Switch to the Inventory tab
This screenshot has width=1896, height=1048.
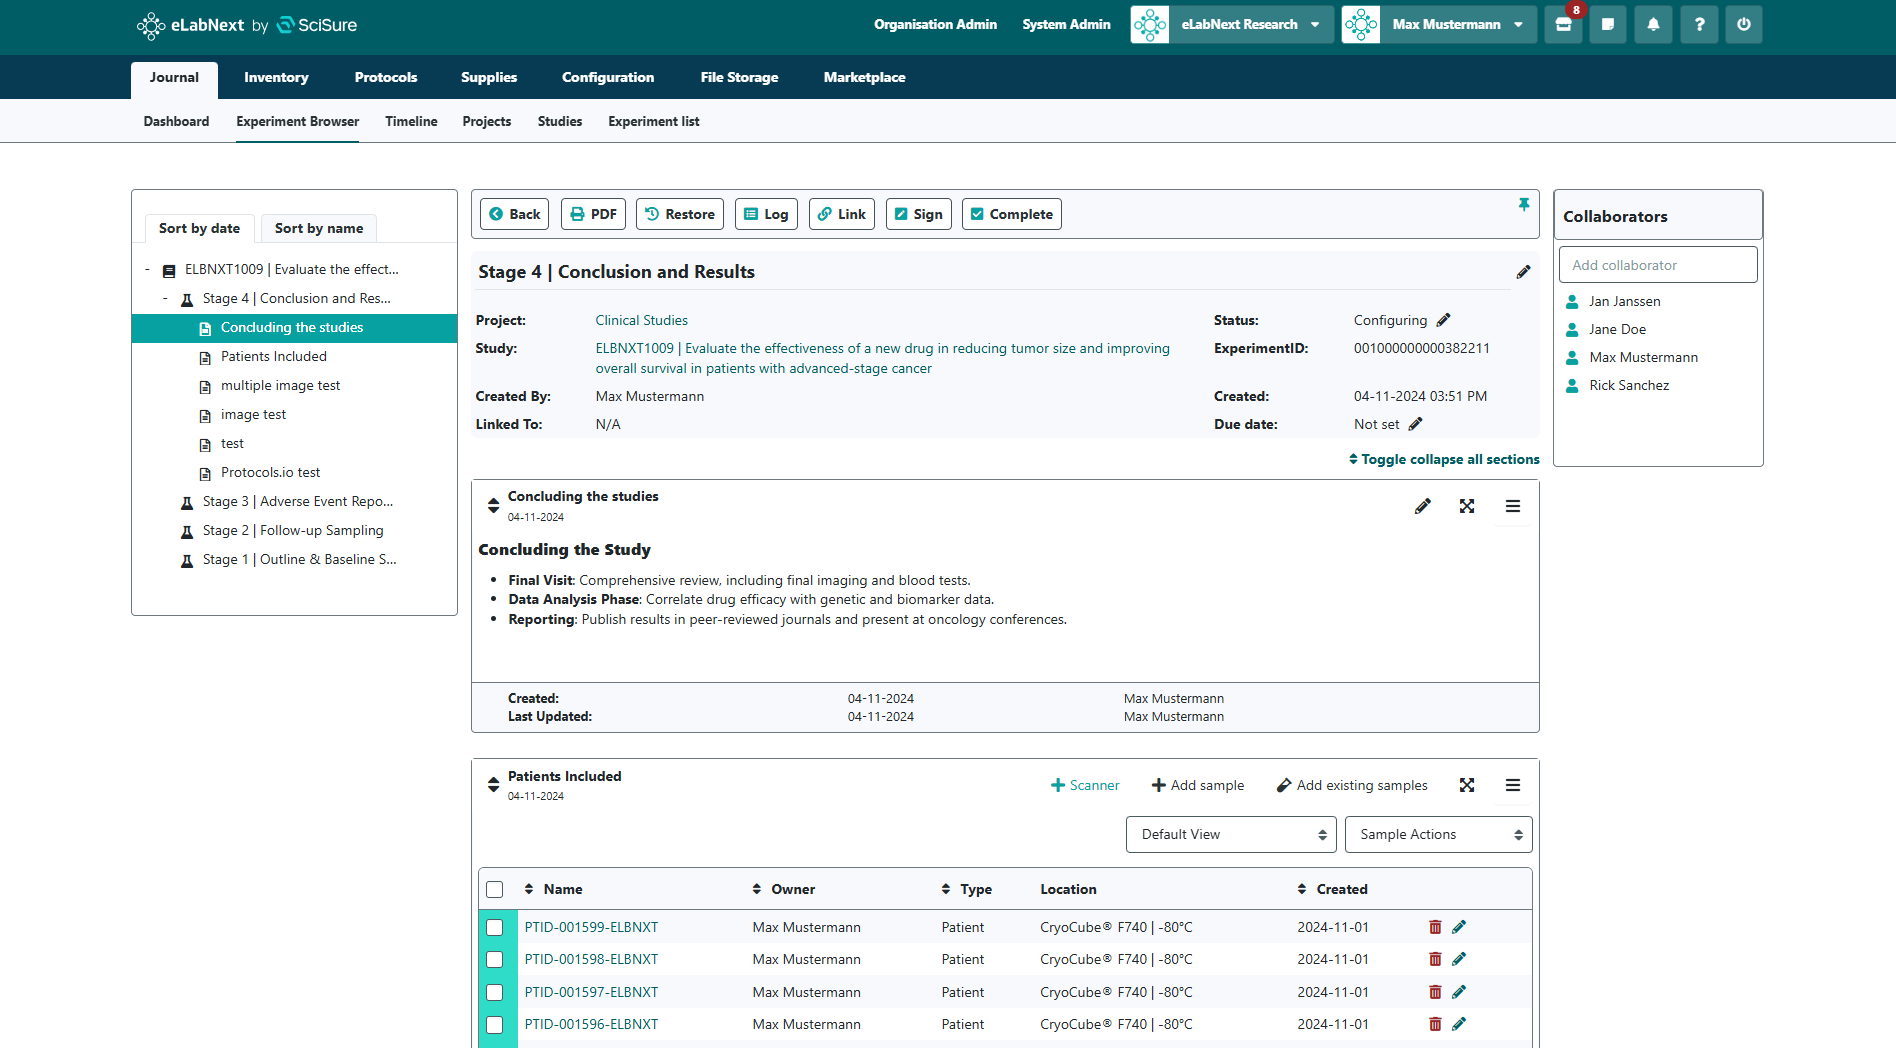pos(276,77)
